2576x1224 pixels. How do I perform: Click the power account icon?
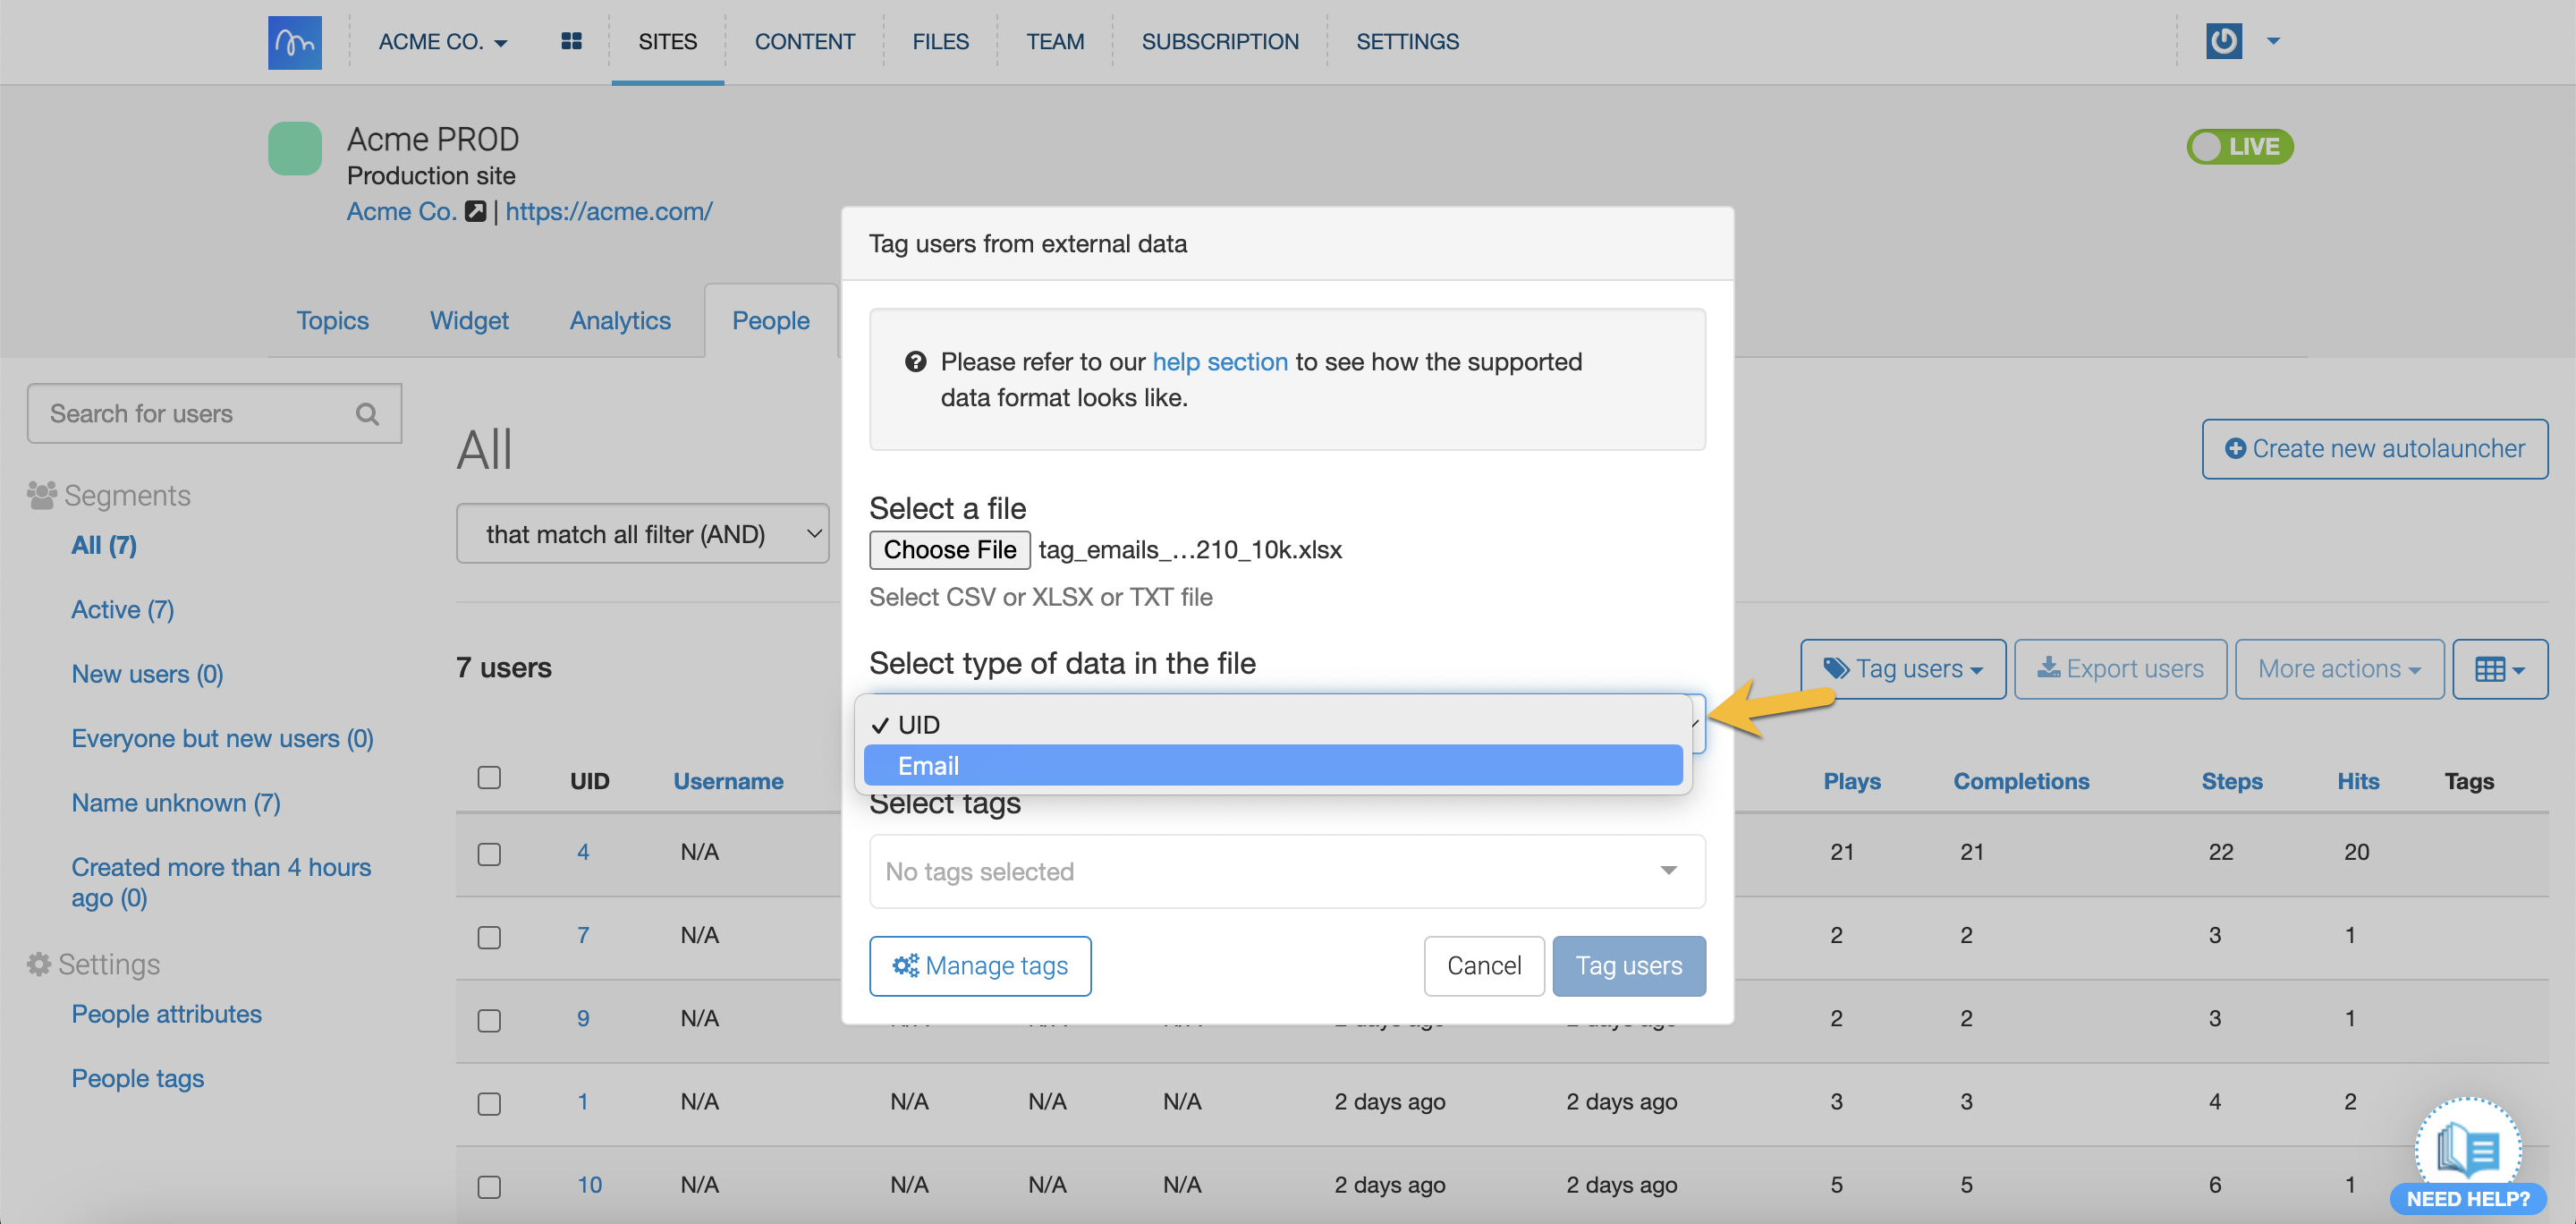point(2223,42)
